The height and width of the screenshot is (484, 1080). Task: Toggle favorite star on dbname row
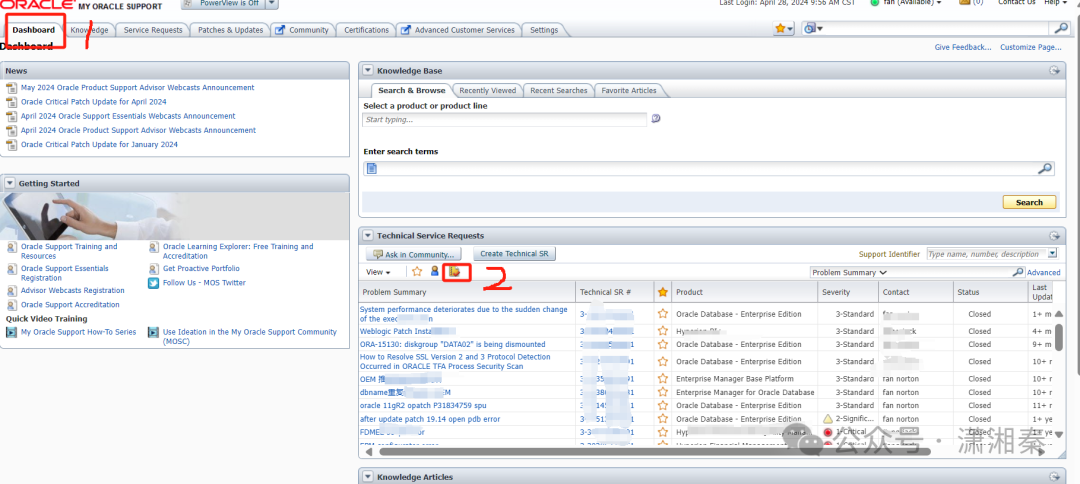pos(663,392)
